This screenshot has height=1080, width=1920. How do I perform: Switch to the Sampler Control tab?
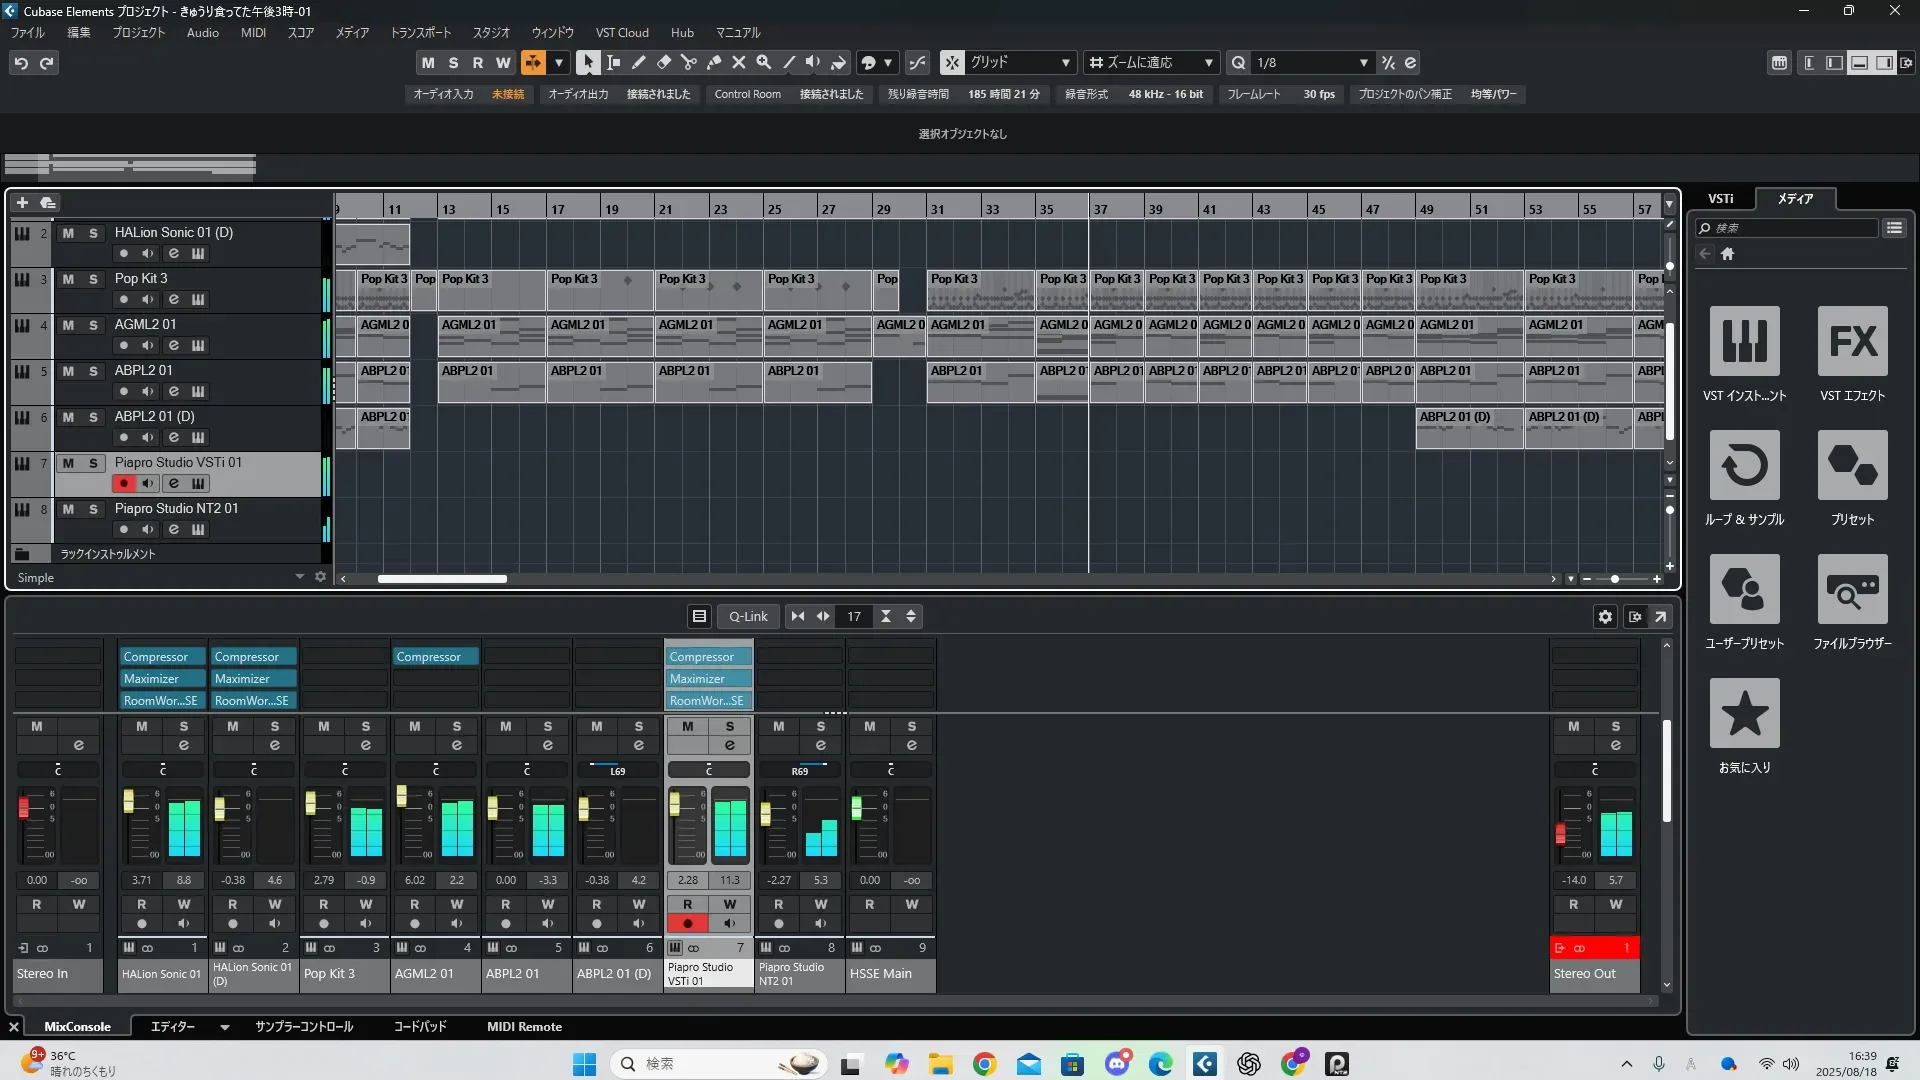304,1027
